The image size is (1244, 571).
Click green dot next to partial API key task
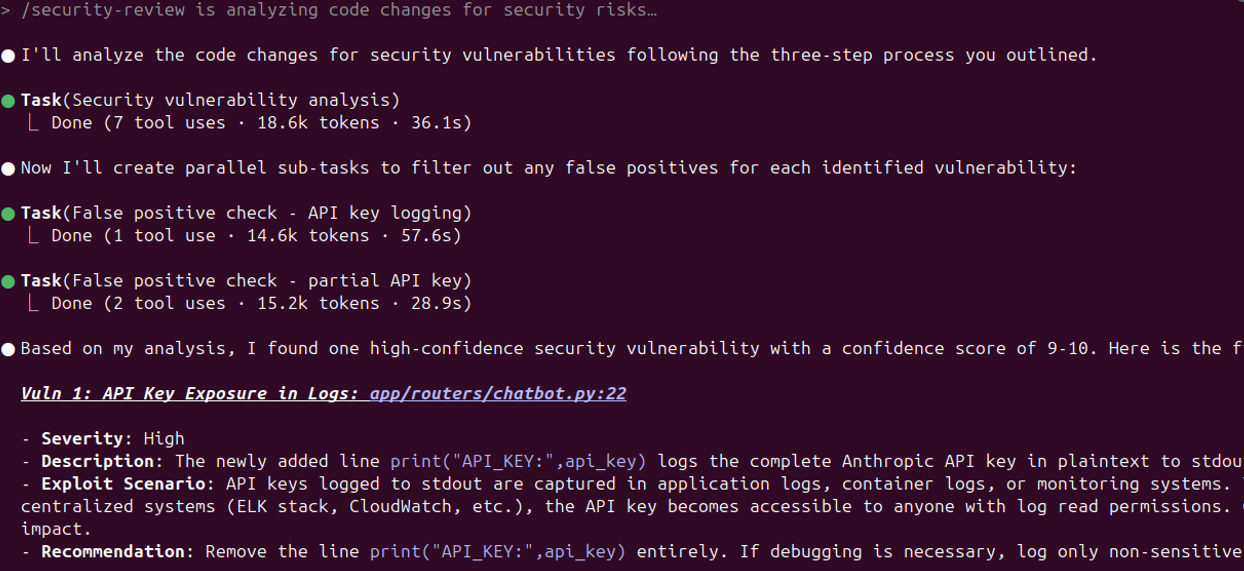click(9, 281)
